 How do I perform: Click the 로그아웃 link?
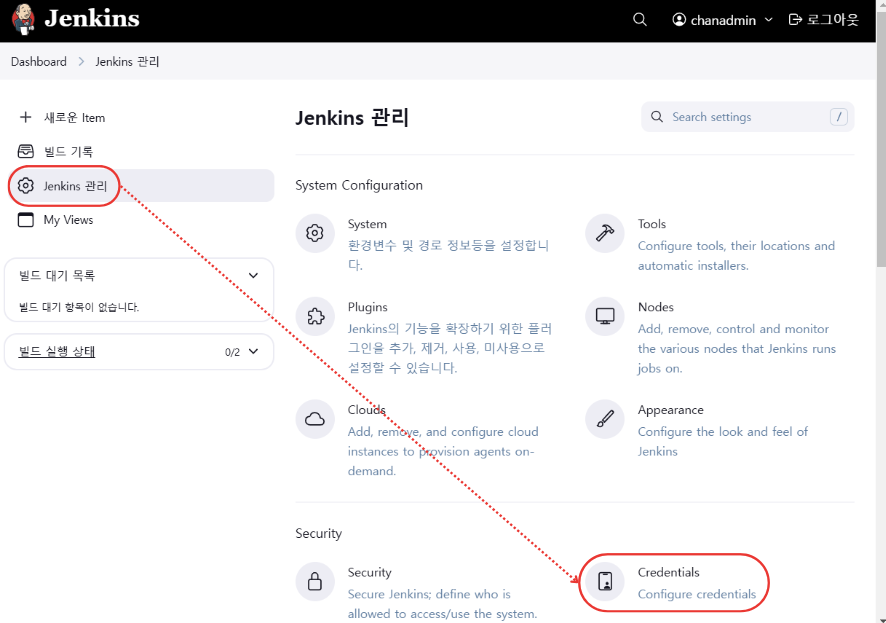[x=823, y=20]
